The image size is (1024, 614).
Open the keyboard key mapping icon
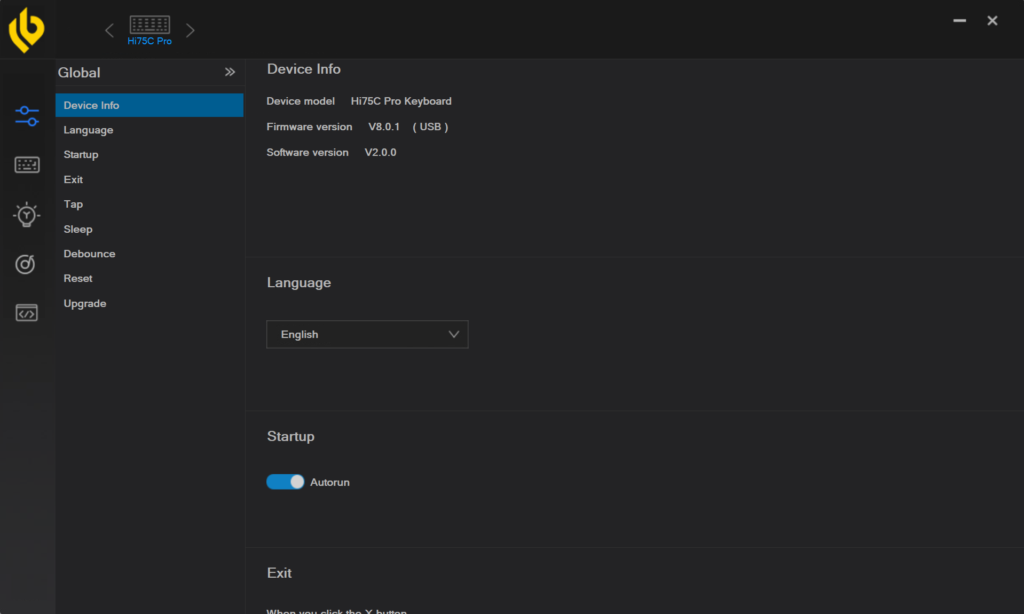point(27,165)
